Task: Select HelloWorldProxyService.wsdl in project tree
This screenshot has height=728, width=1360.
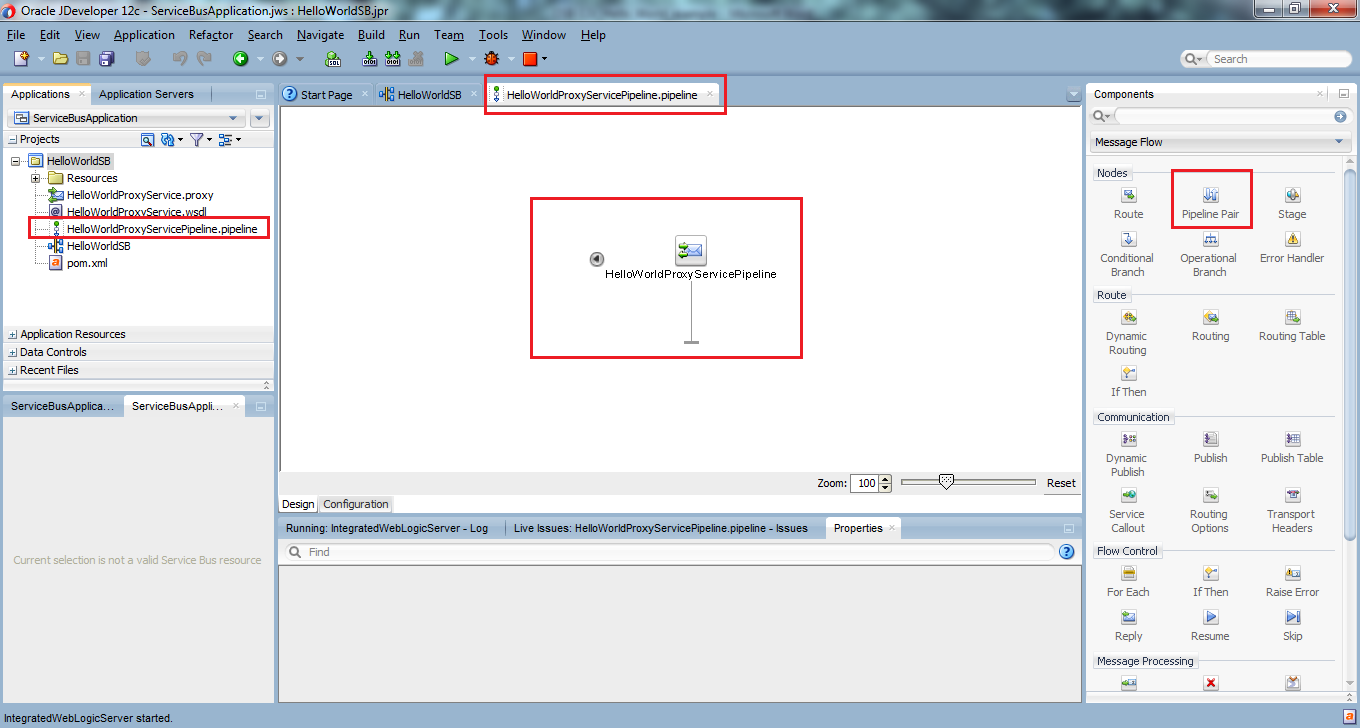Action: pos(136,212)
